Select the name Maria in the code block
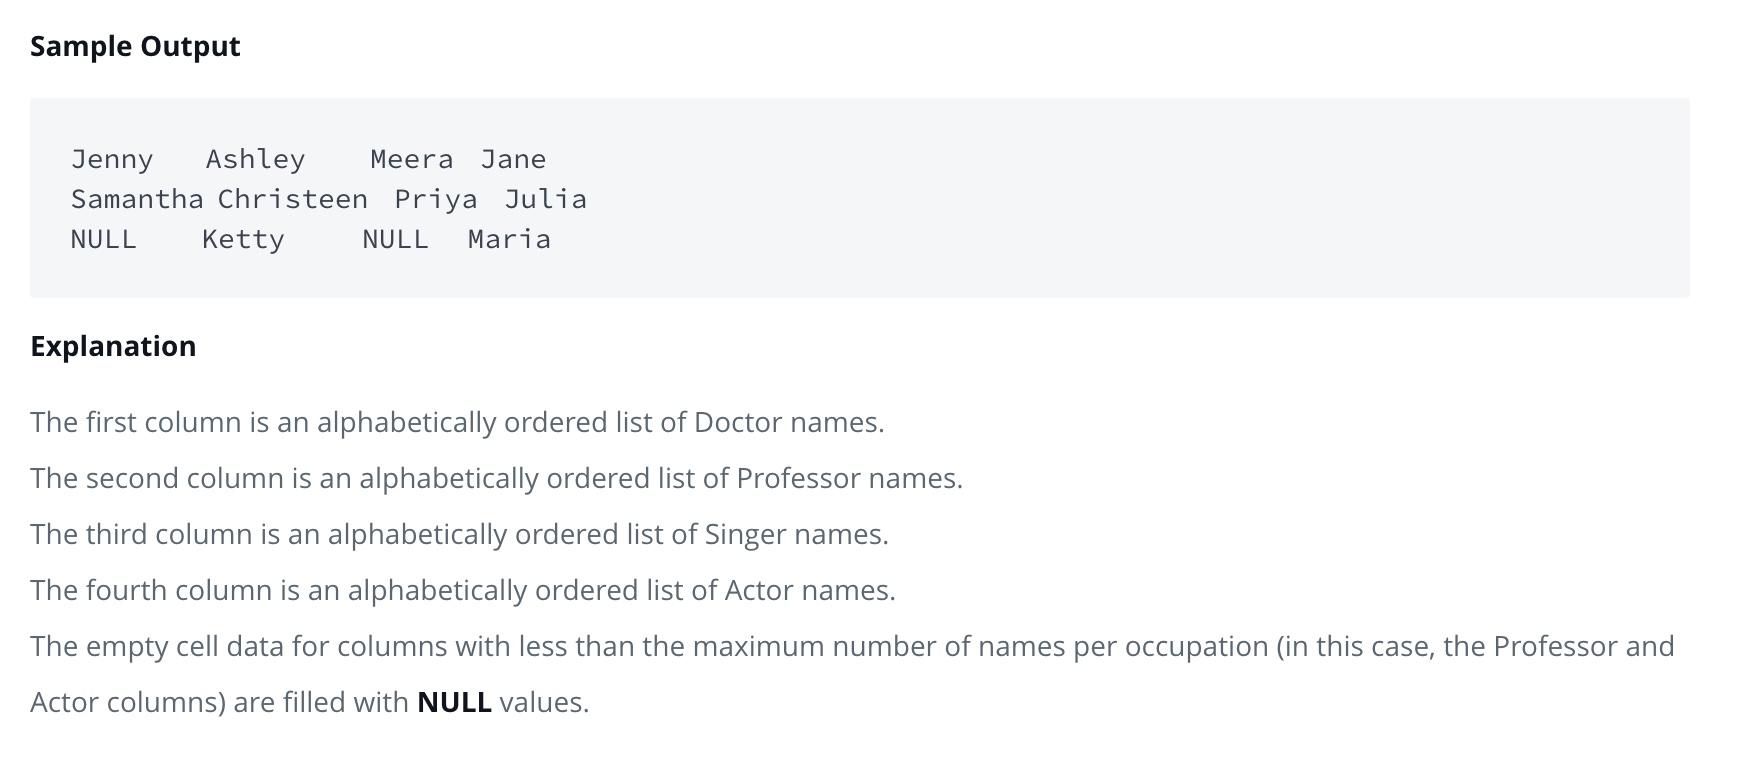The height and width of the screenshot is (770, 1738). pyautogui.click(x=509, y=239)
